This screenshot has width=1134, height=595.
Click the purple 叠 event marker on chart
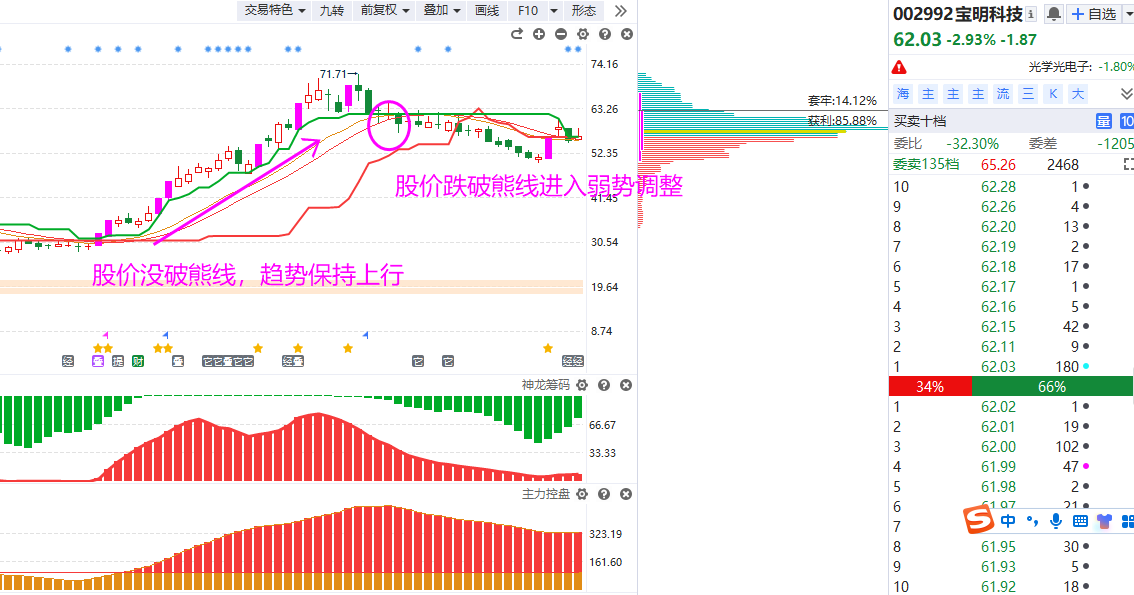pyautogui.click(x=98, y=361)
